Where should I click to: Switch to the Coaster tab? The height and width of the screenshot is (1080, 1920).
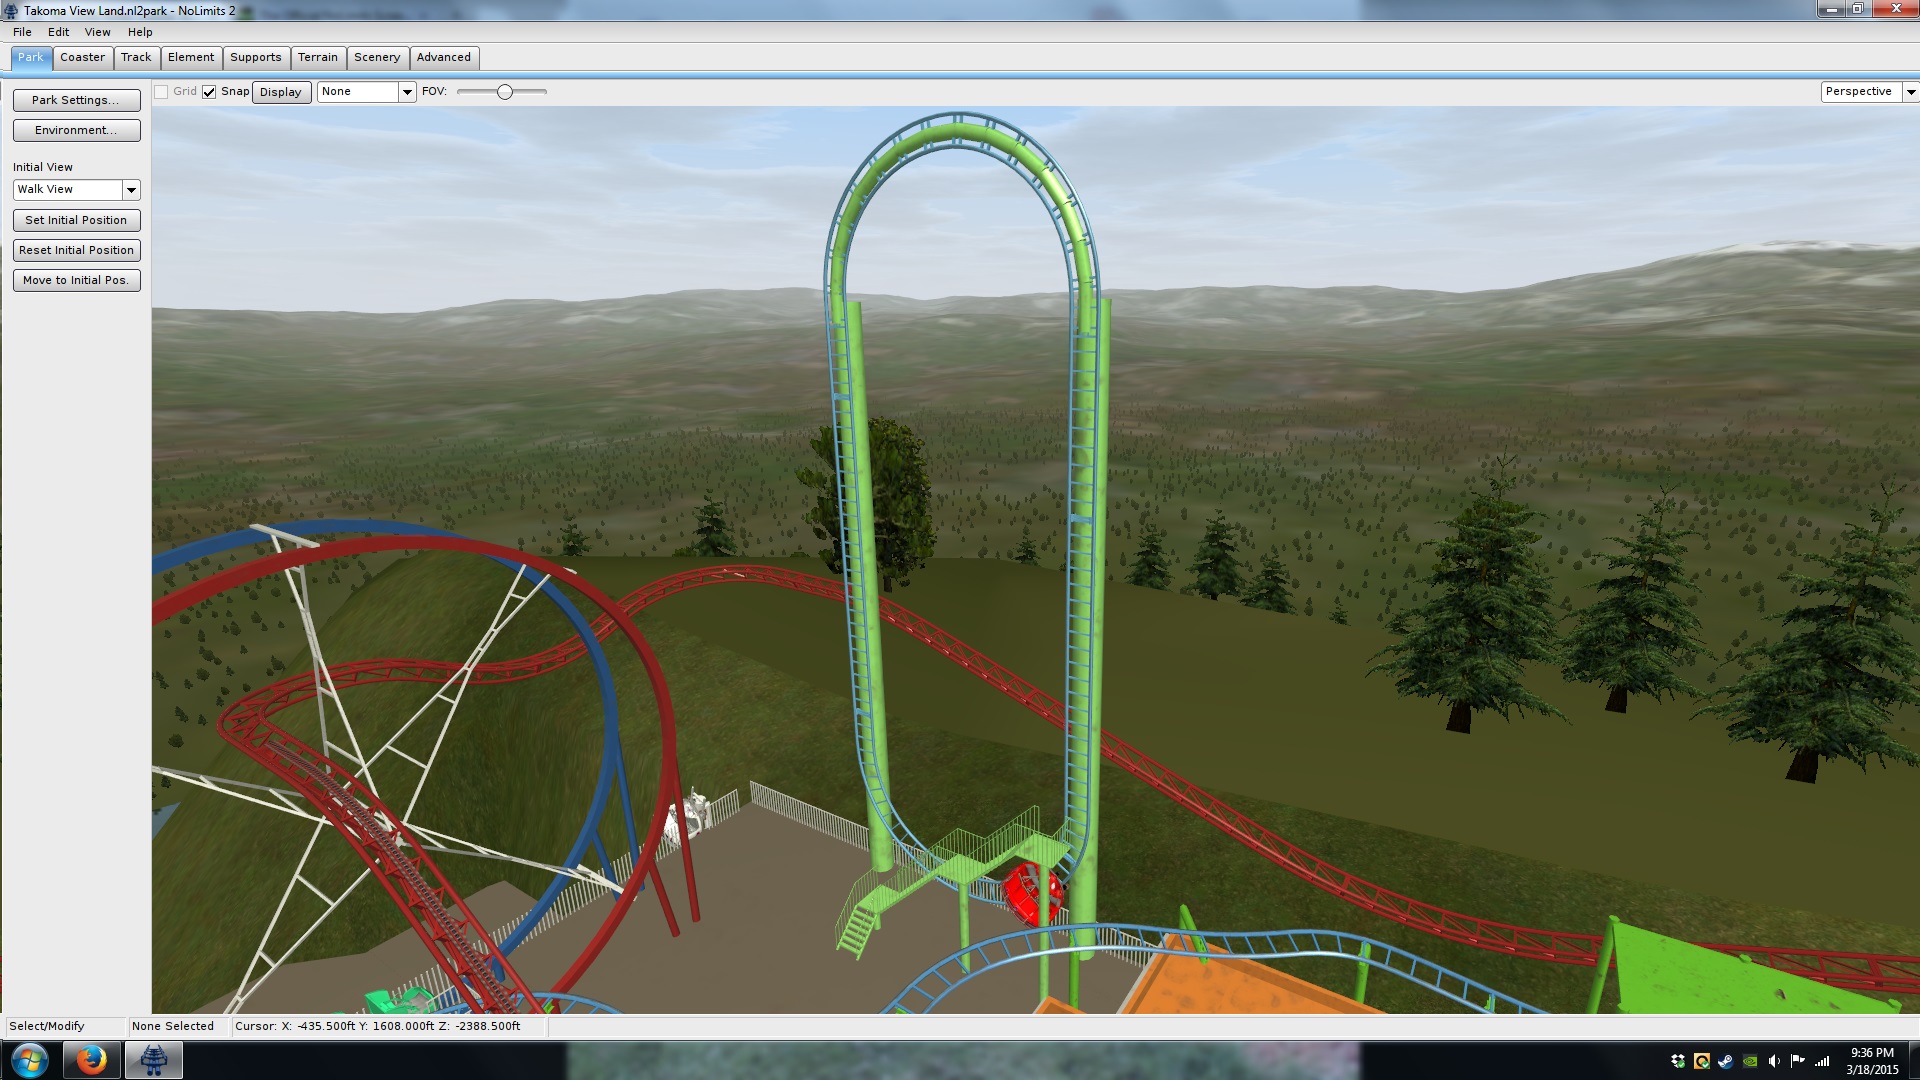click(x=82, y=57)
